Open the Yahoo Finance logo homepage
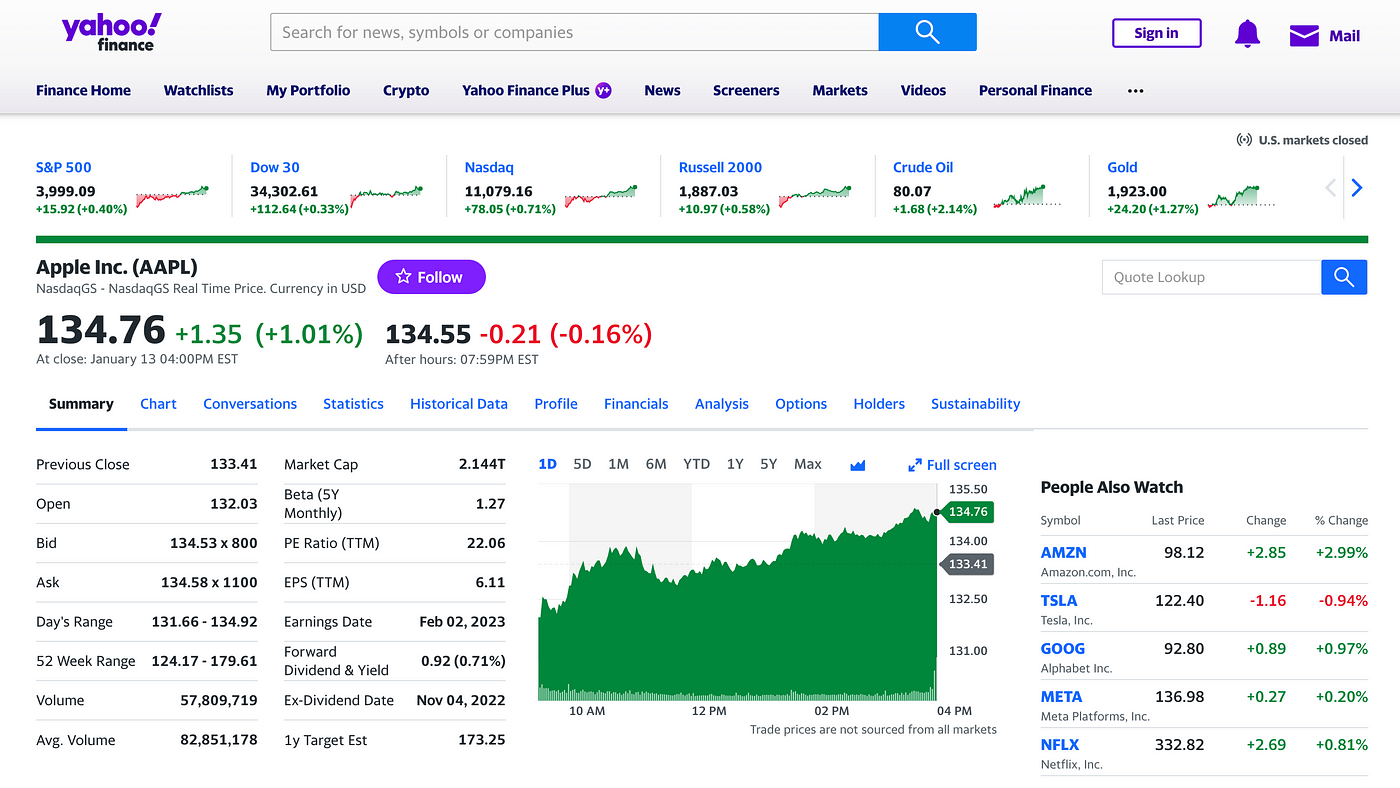This screenshot has height=788, width=1400. tap(111, 32)
